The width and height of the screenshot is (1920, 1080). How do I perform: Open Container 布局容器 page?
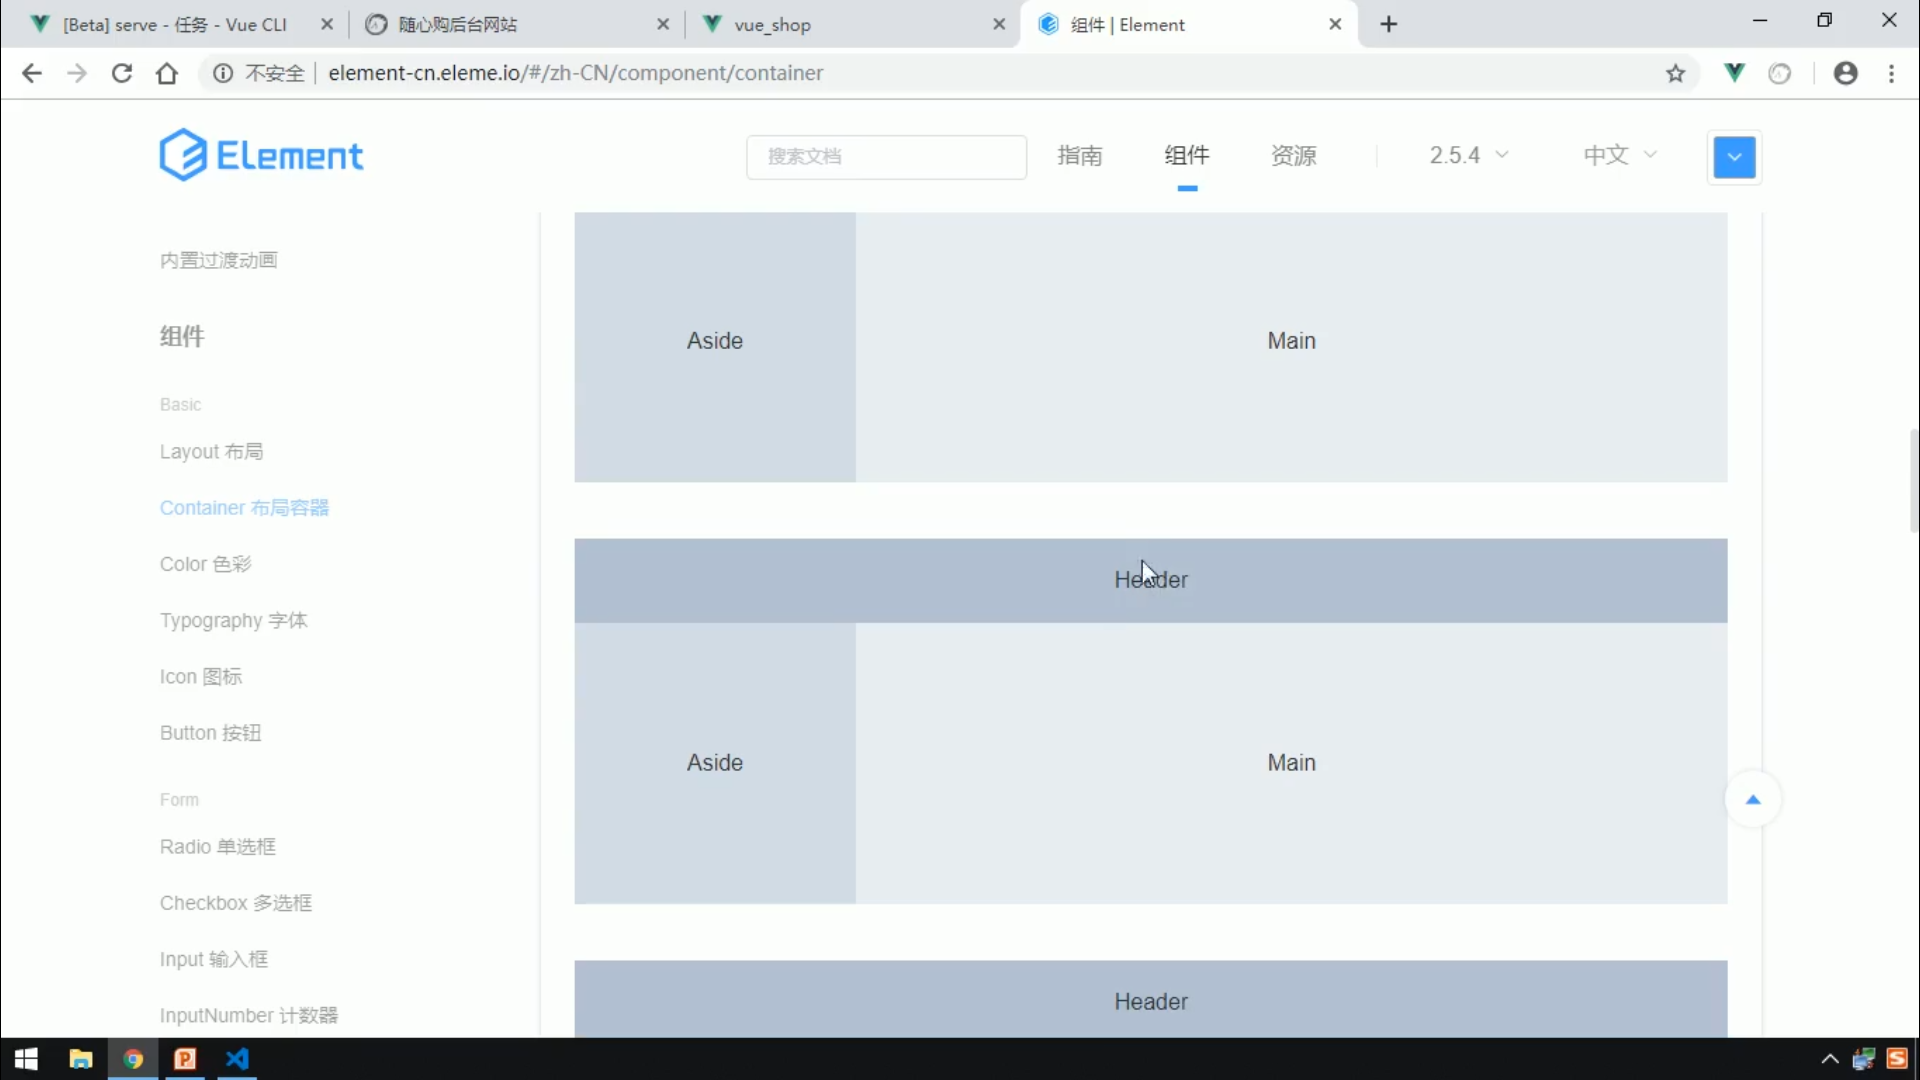(x=244, y=507)
